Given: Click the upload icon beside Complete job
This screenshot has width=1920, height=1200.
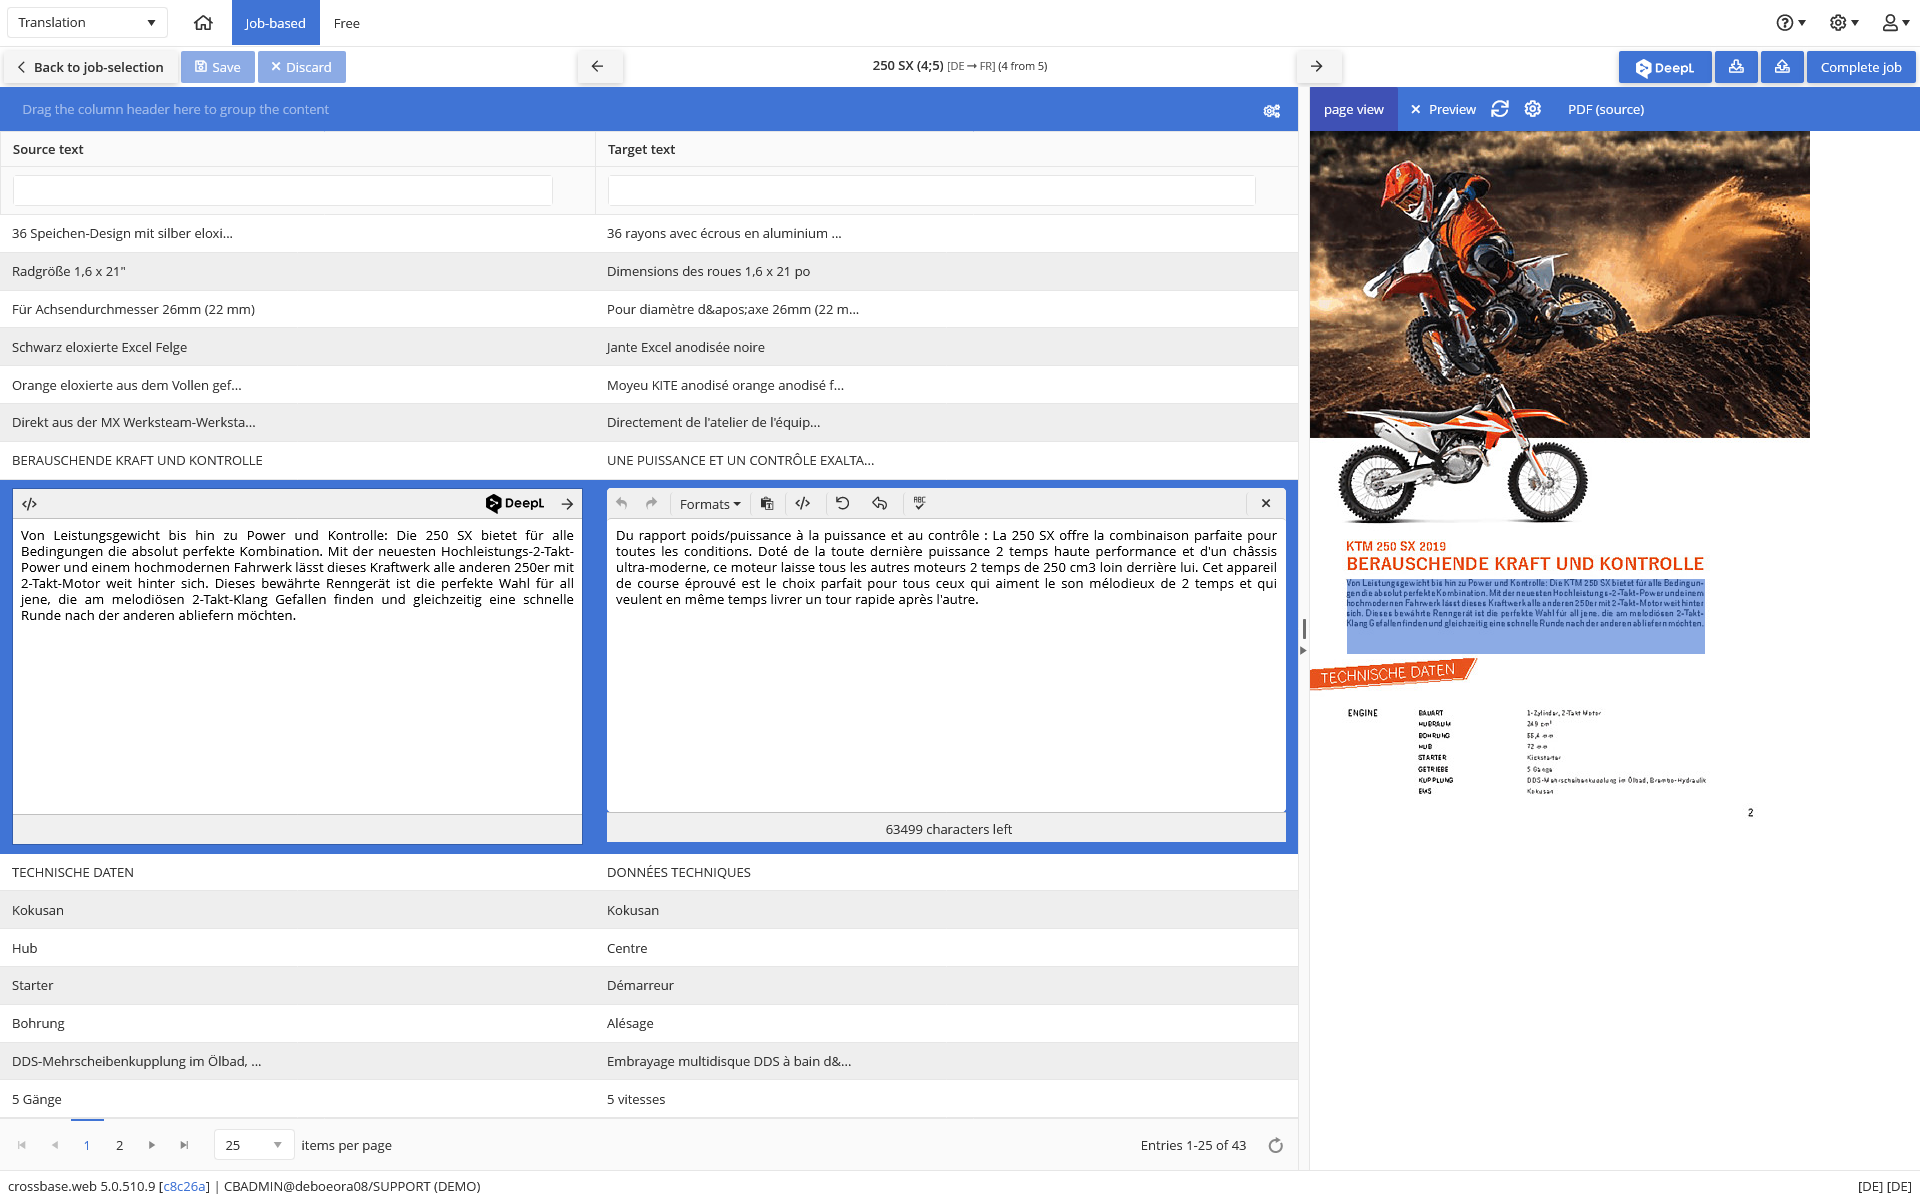Looking at the screenshot, I should 1782,67.
